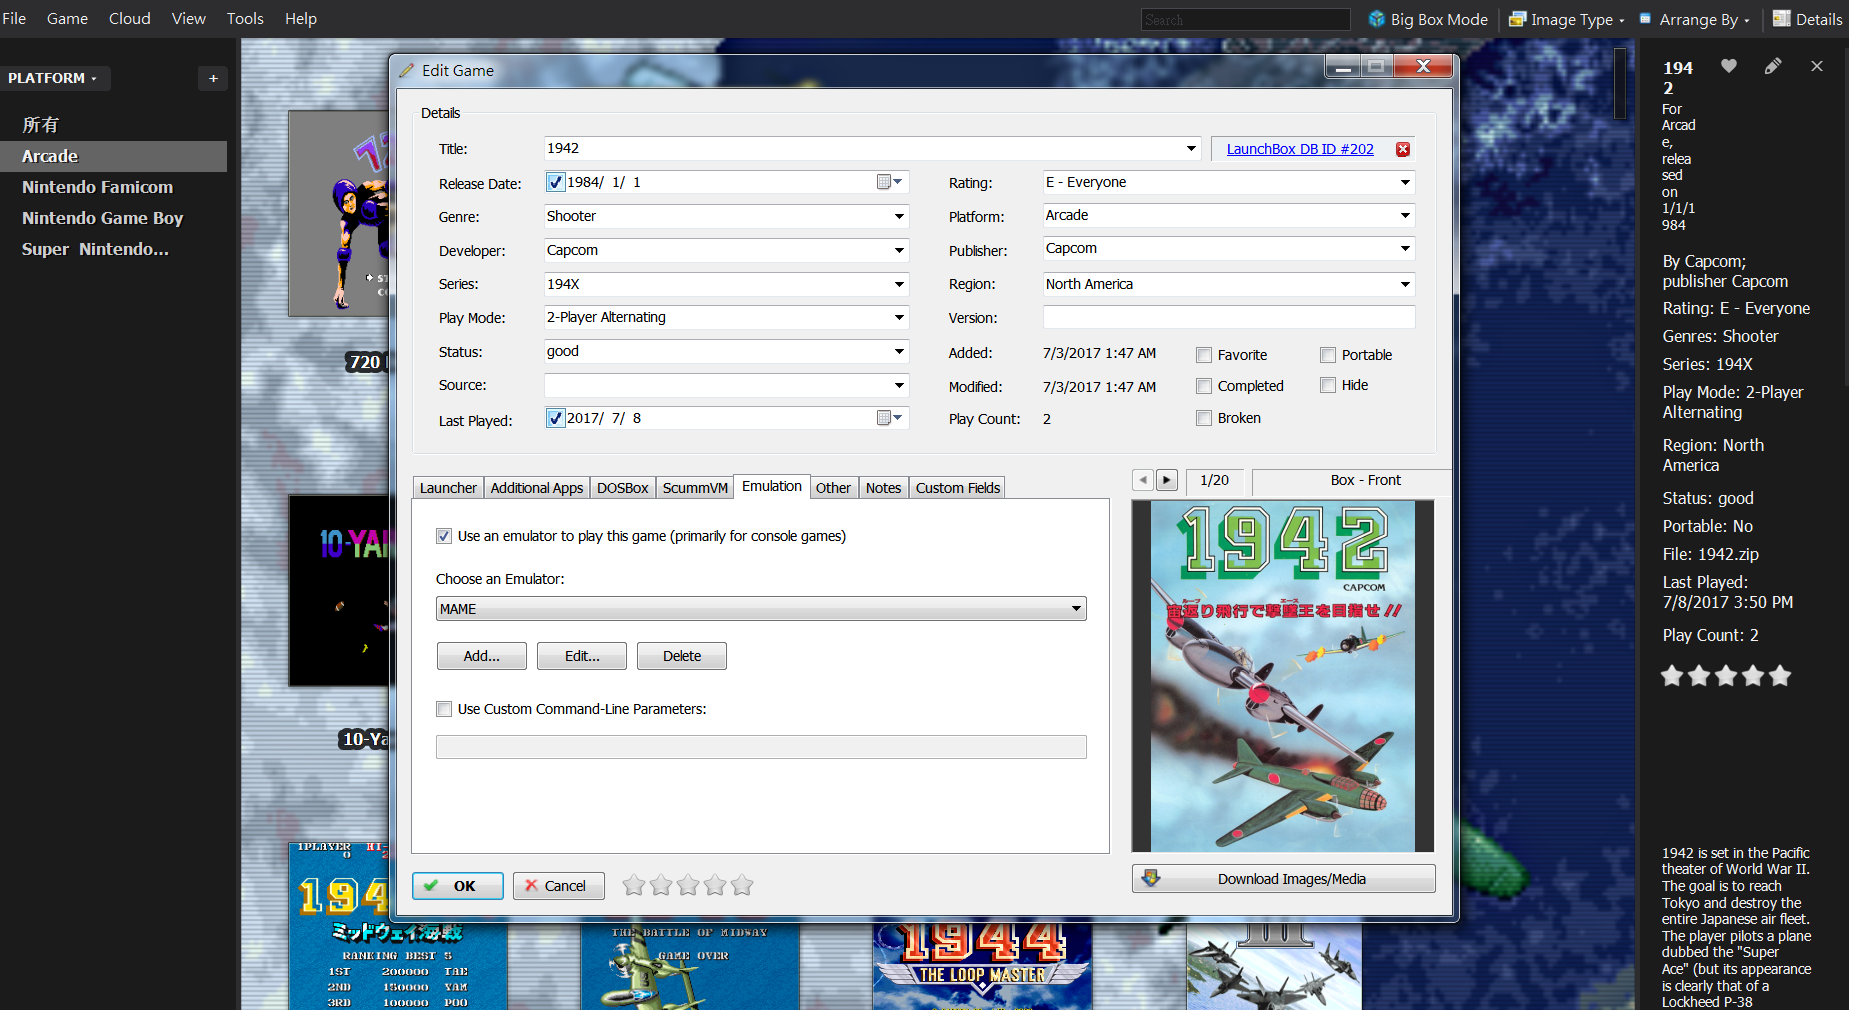Switch to the Additional Apps tab

pos(537,488)
